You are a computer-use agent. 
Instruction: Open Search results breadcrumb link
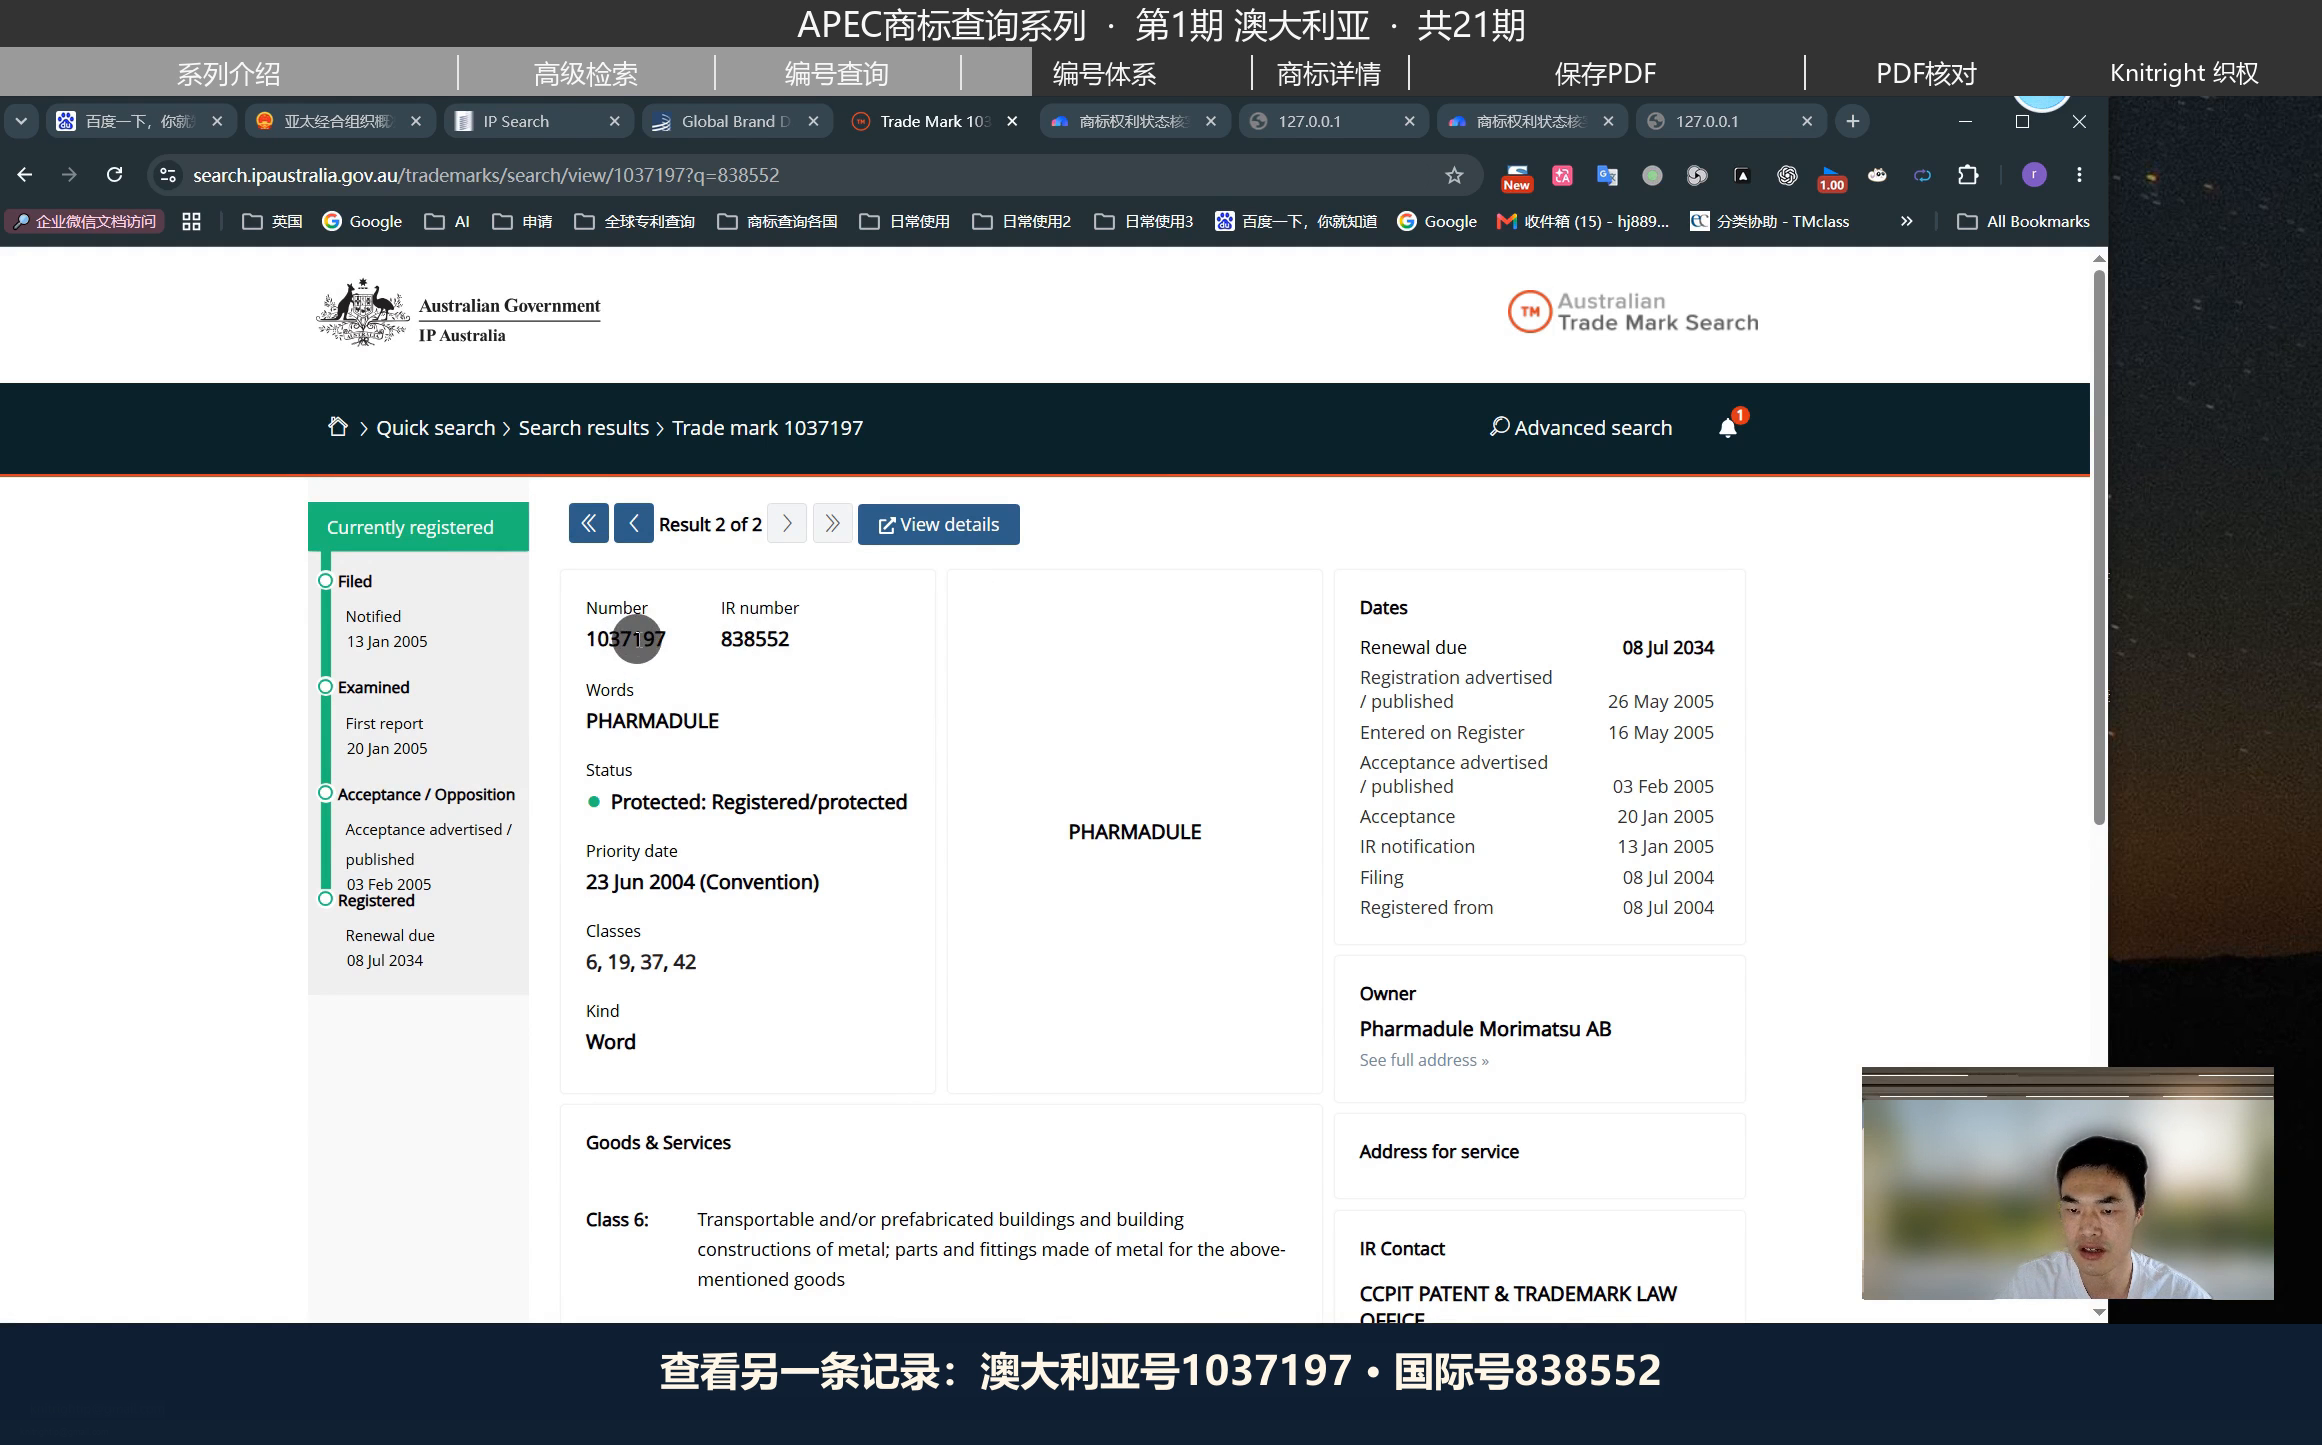583,428
